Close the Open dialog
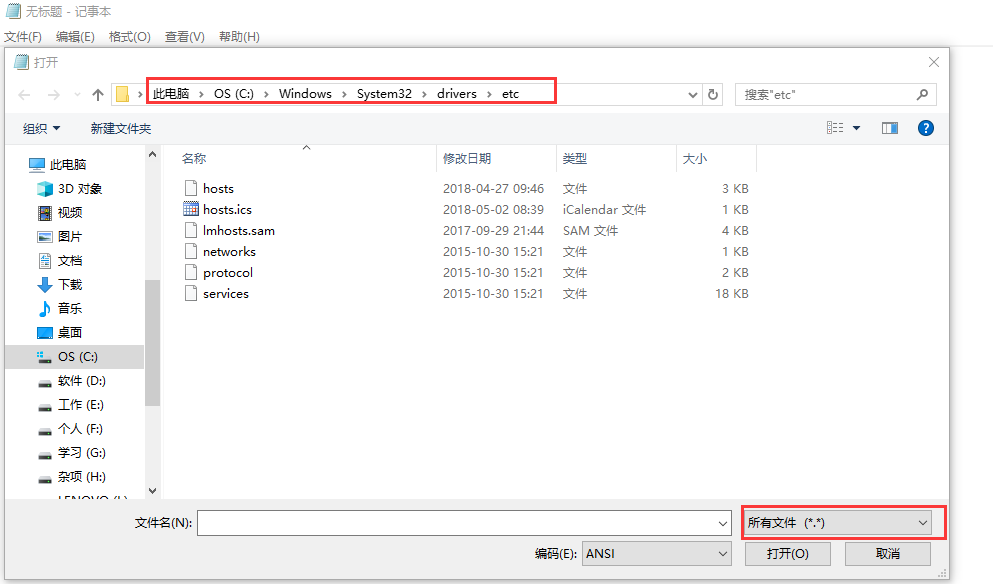Viewport: 993px width, 584px height. [x=933, y=62]
